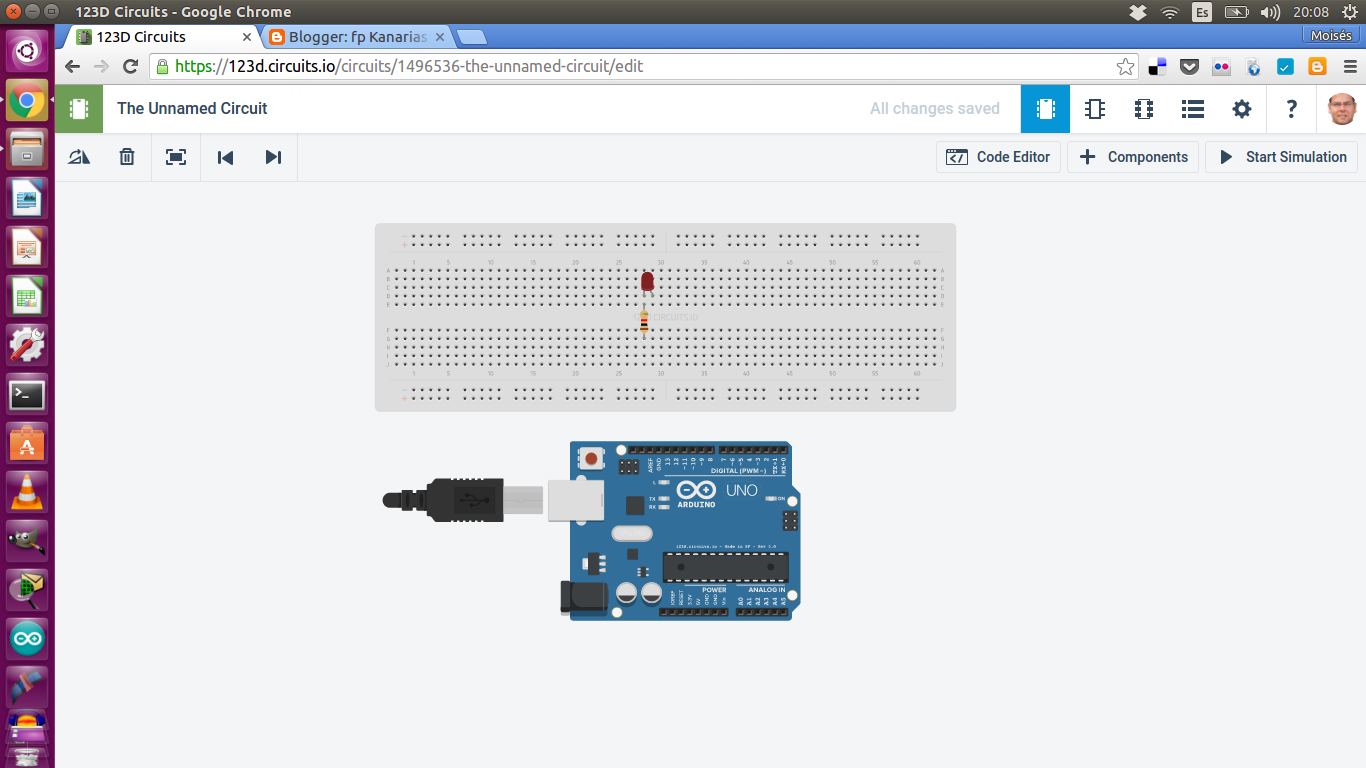
Task: Rotate the selected component
Action: pos(78,157)
